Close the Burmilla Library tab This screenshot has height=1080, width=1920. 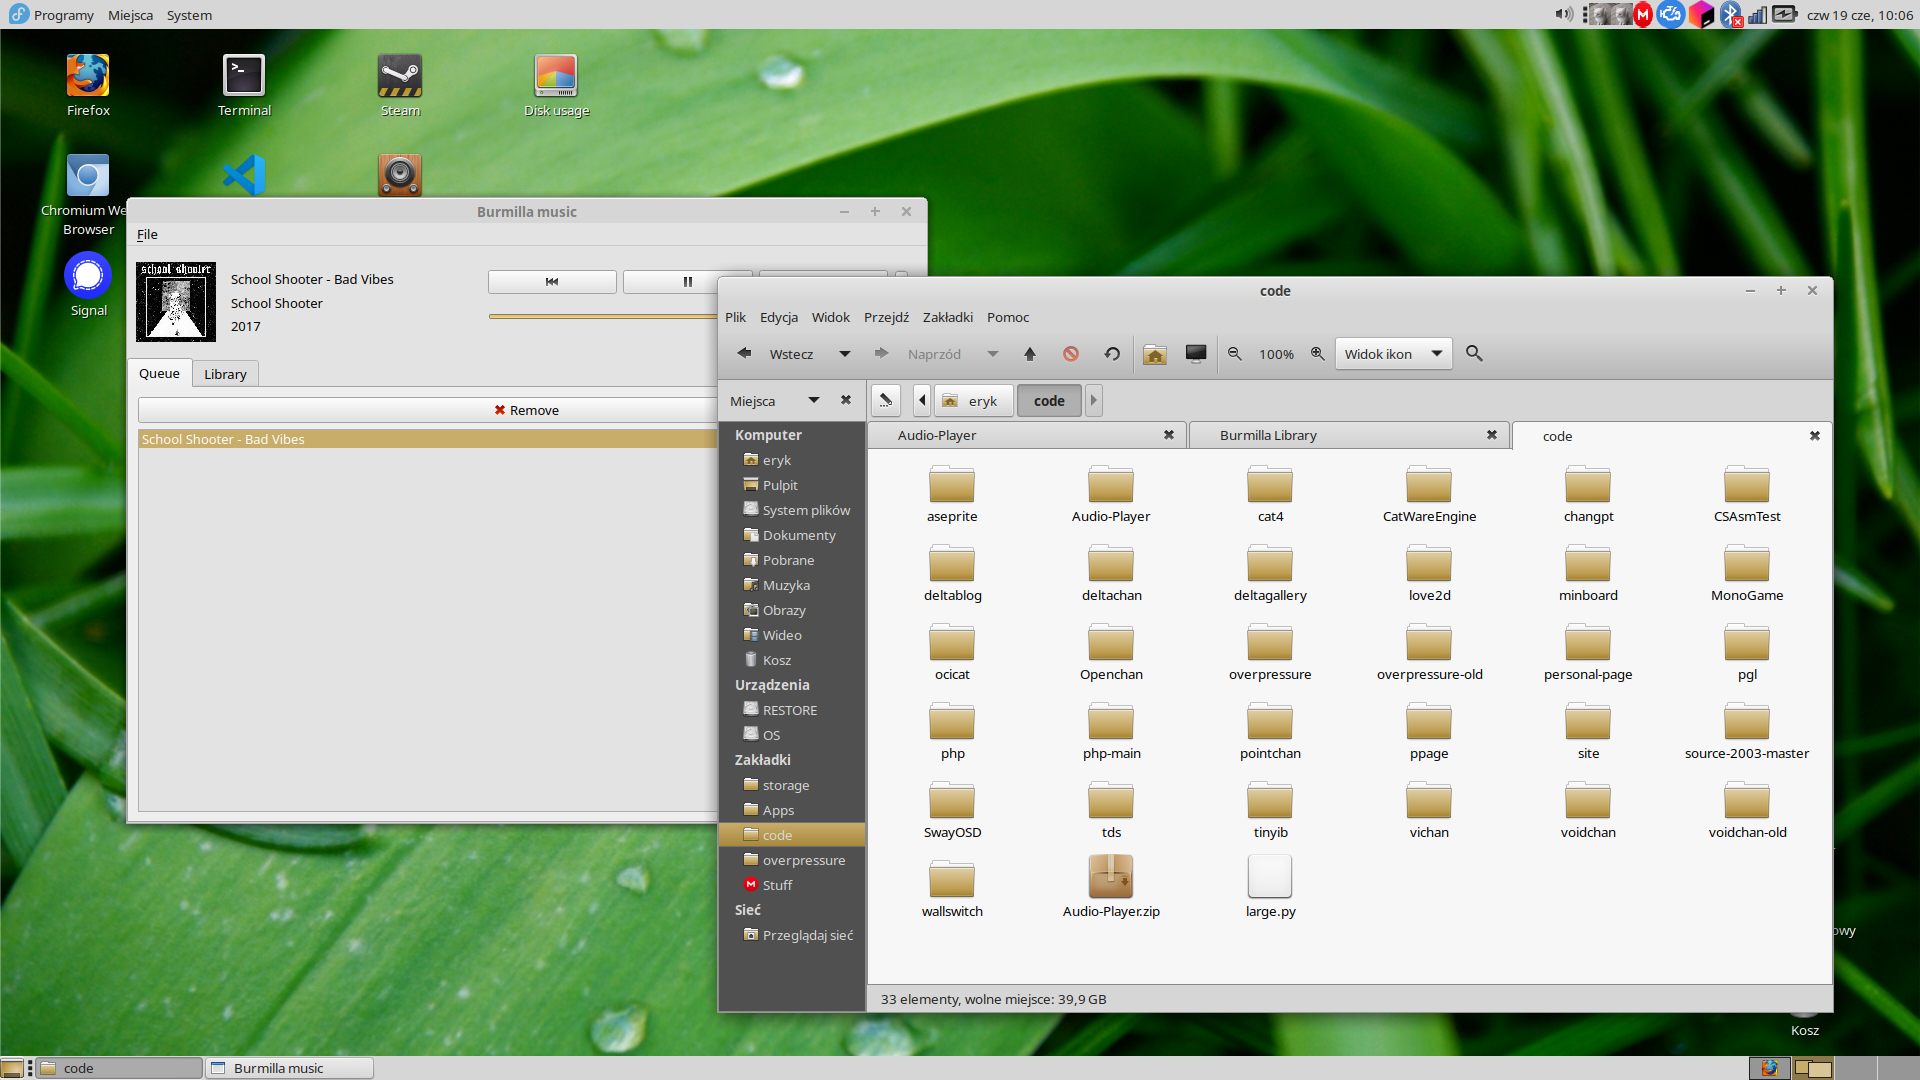point(1492,436)
